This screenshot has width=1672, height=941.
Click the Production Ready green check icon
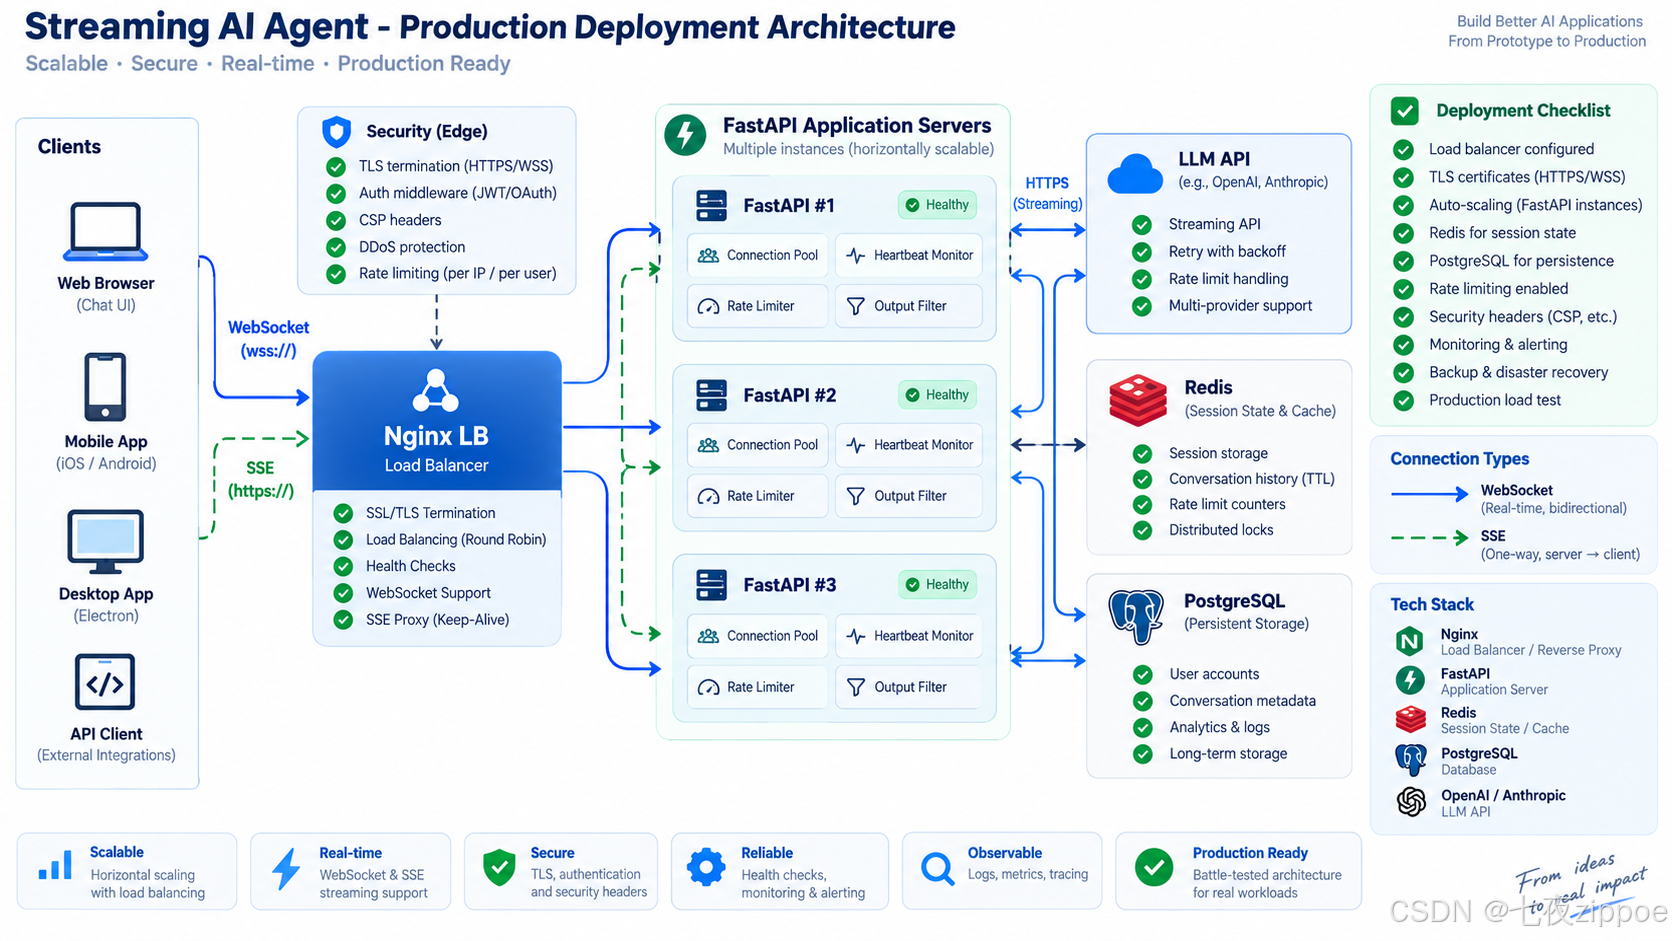click(x=1154, y=868)
